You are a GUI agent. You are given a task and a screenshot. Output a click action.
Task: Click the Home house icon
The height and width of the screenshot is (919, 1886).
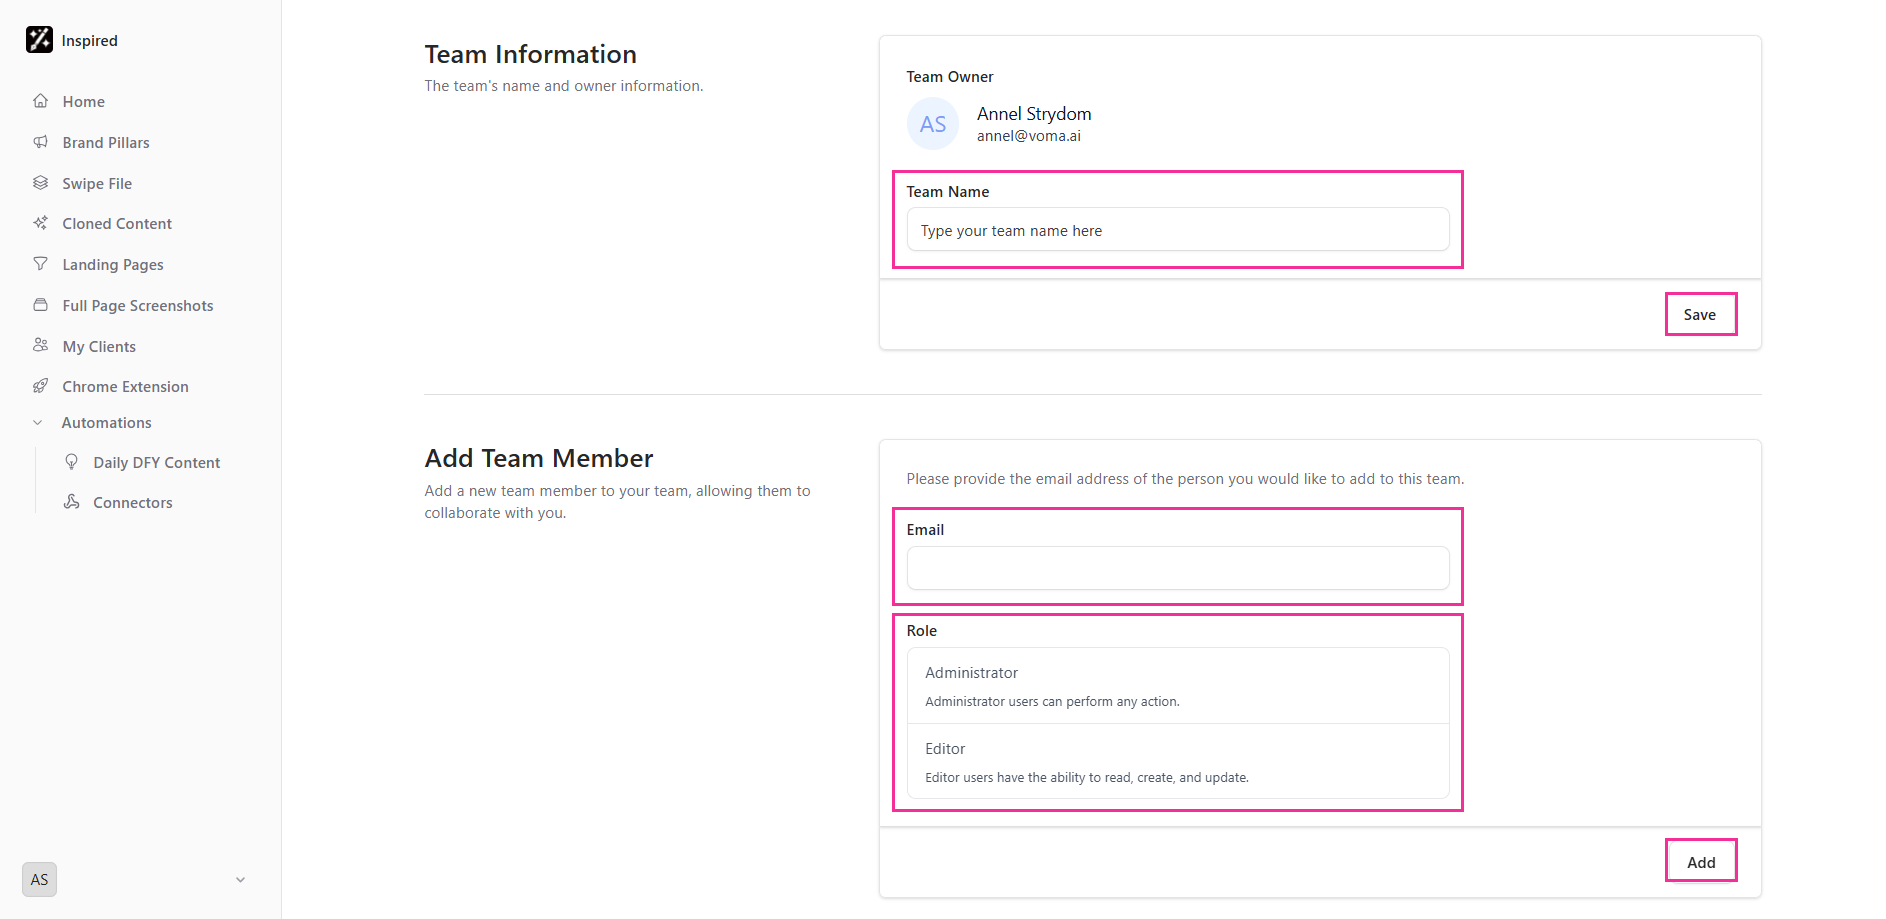[x=40, y=101]
